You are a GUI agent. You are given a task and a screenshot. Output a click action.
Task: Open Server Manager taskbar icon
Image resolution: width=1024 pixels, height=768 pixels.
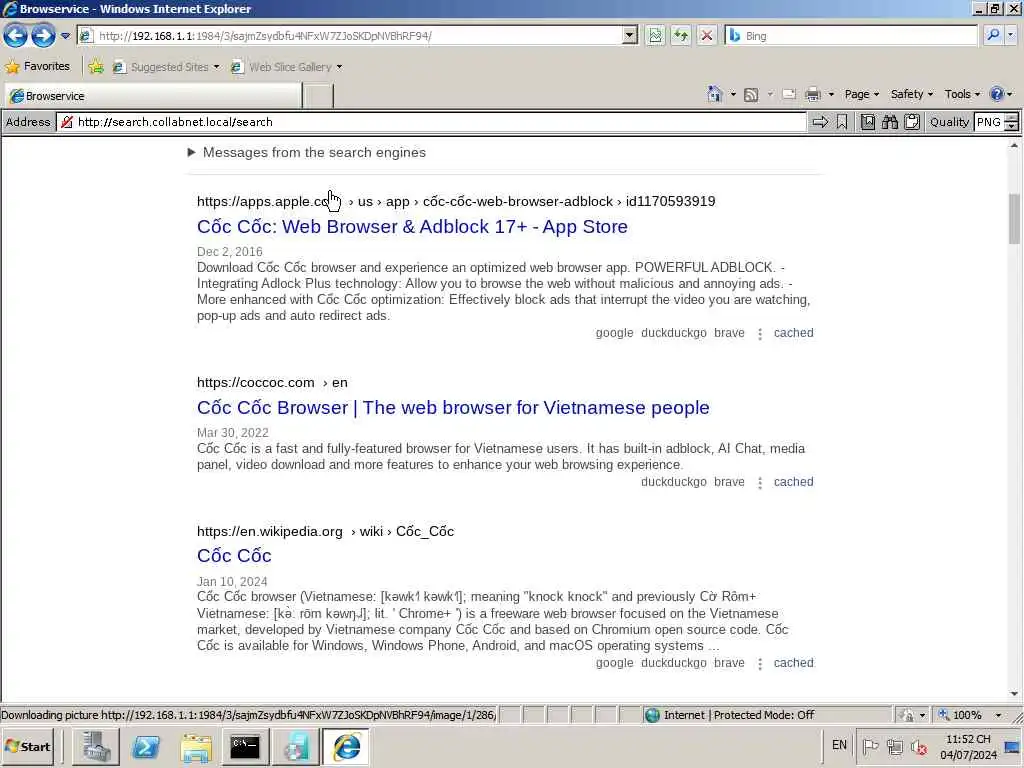[96, 746]
